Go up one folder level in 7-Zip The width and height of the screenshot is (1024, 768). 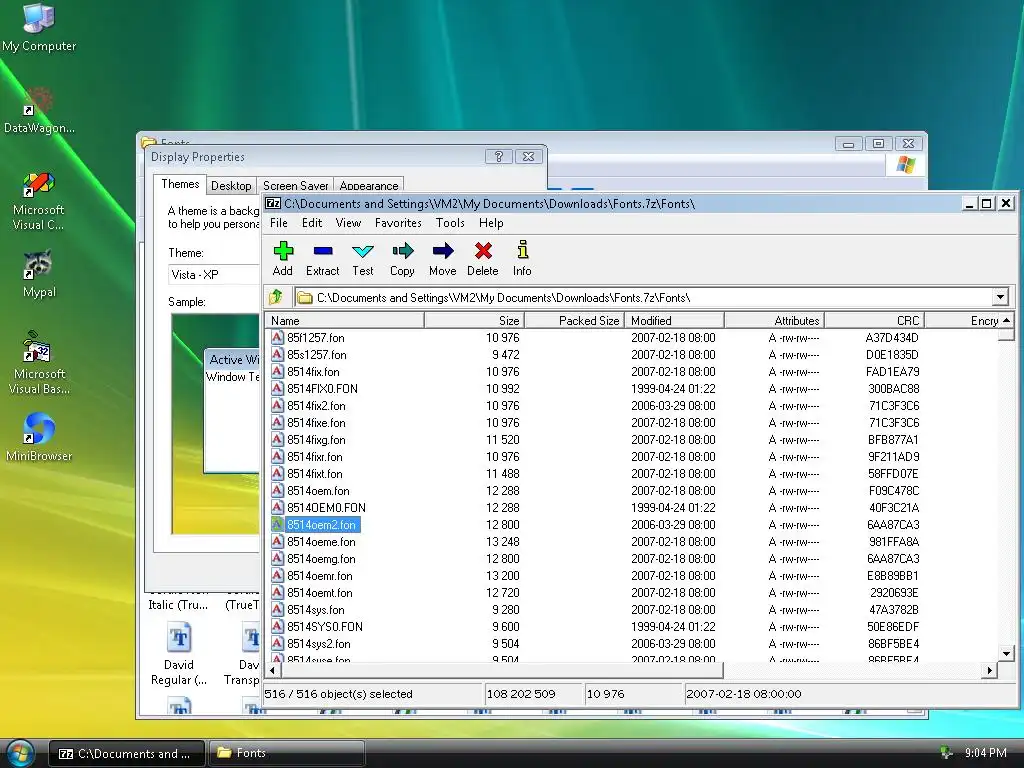click(x=276, y=298)
